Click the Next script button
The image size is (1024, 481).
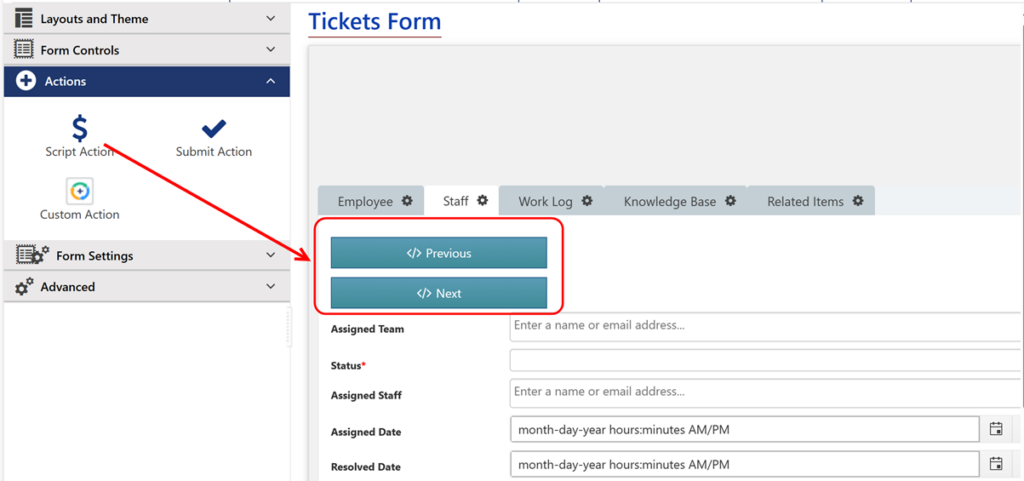439,293
